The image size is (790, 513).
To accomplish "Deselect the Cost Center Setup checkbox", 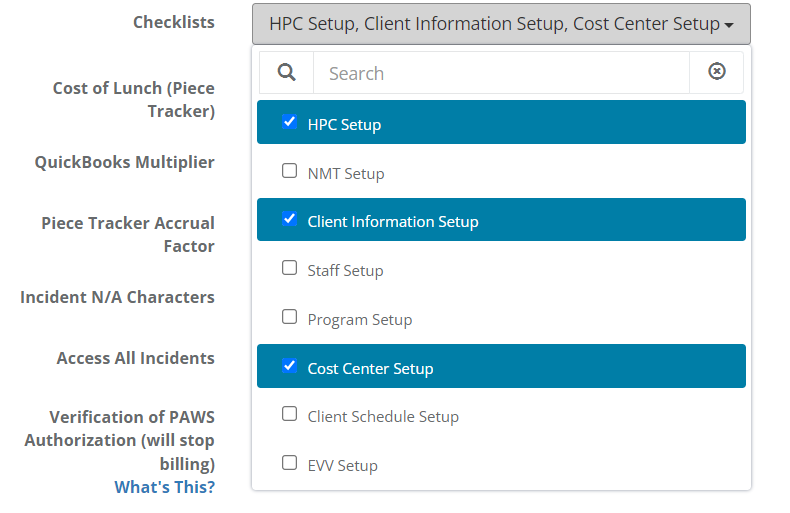I will coord(289,366).
